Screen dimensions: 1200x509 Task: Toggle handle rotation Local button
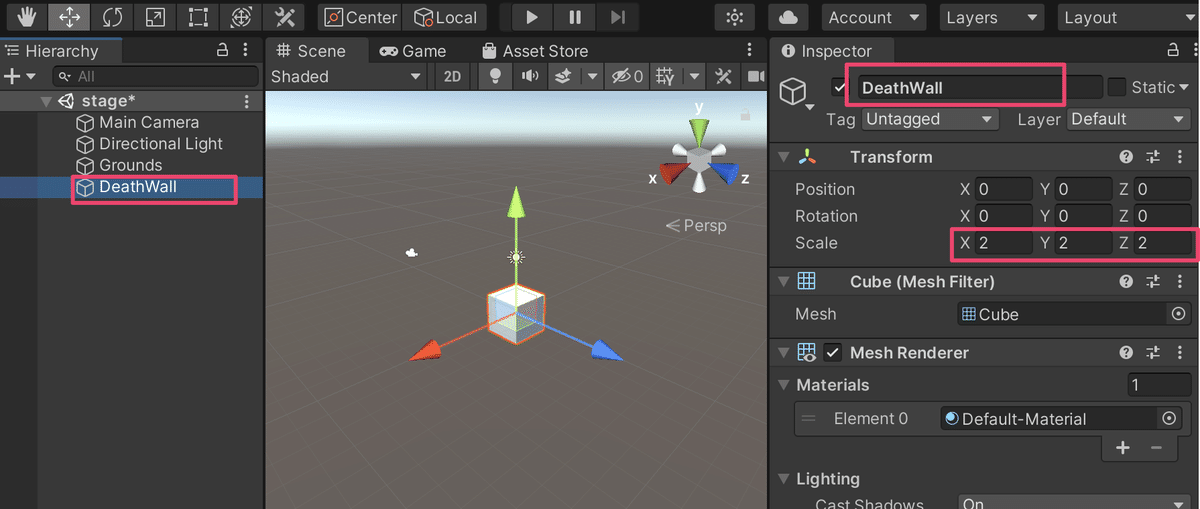tap(446, 17)
